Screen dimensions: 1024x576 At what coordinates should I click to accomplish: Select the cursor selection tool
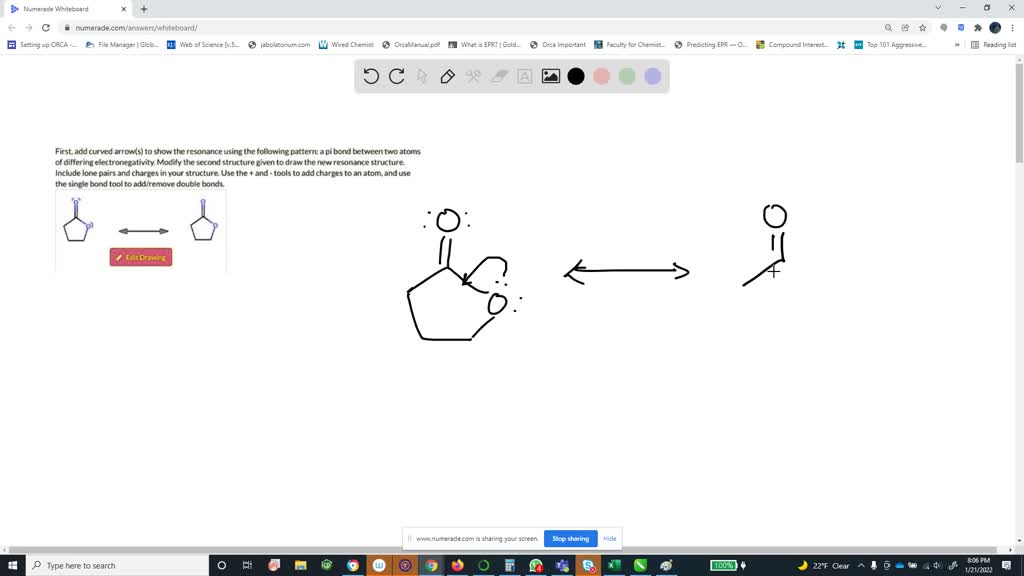point(422,75)
